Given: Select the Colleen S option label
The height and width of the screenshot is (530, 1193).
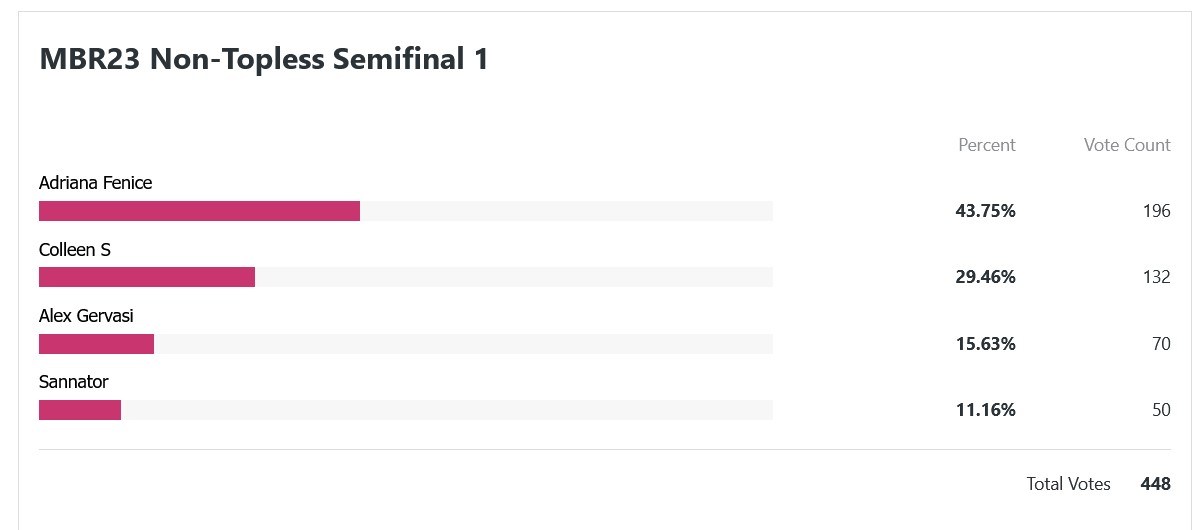Looking at the screenshot, I should pos(75,250).
